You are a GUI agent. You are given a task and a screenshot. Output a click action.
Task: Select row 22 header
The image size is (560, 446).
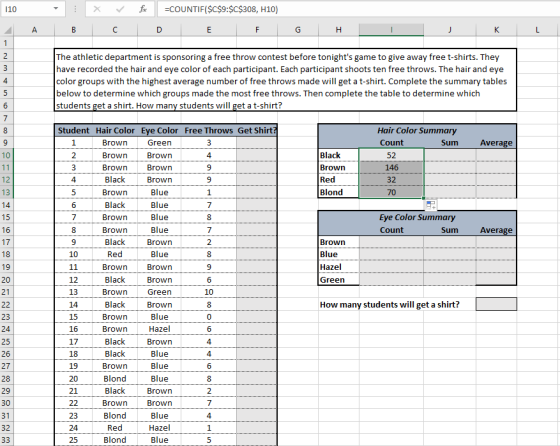[x=6, y=305]
